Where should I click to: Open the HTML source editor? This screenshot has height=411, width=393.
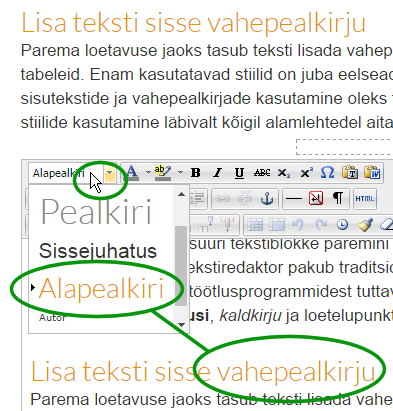(x=365, y=199)
